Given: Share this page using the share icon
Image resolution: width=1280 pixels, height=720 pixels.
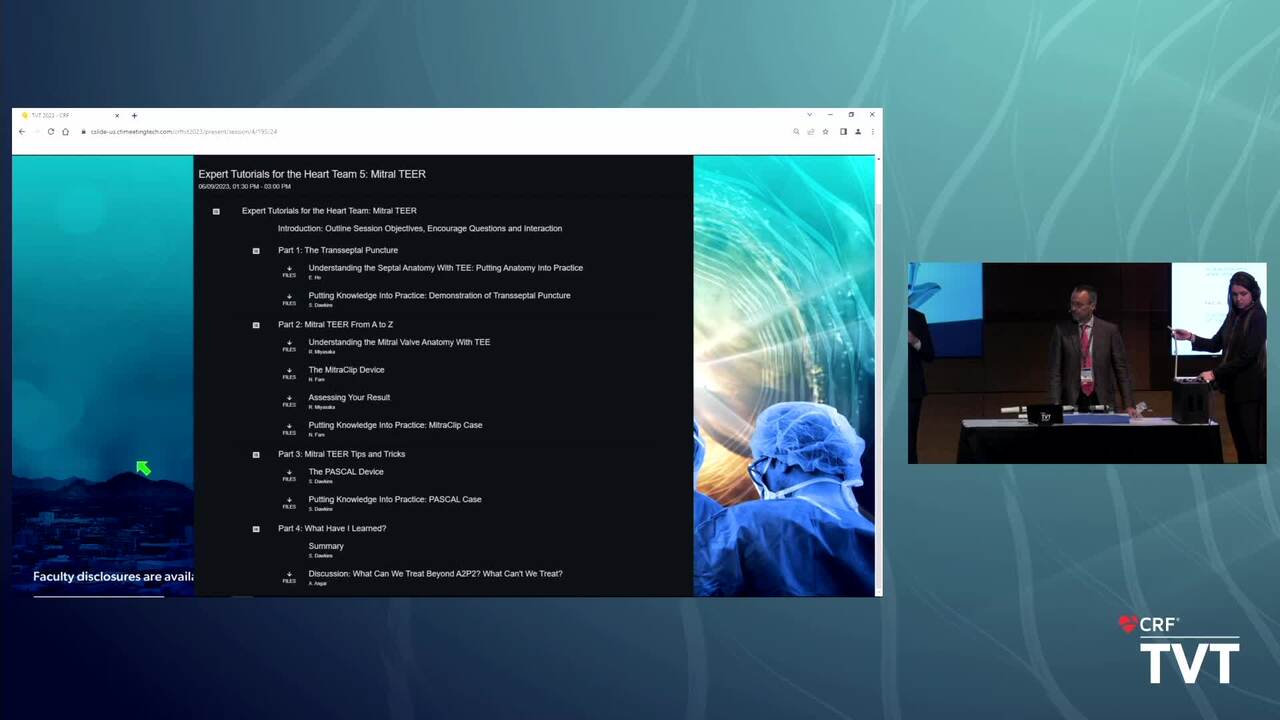Looking at the screenshot, I should (811, 131).
